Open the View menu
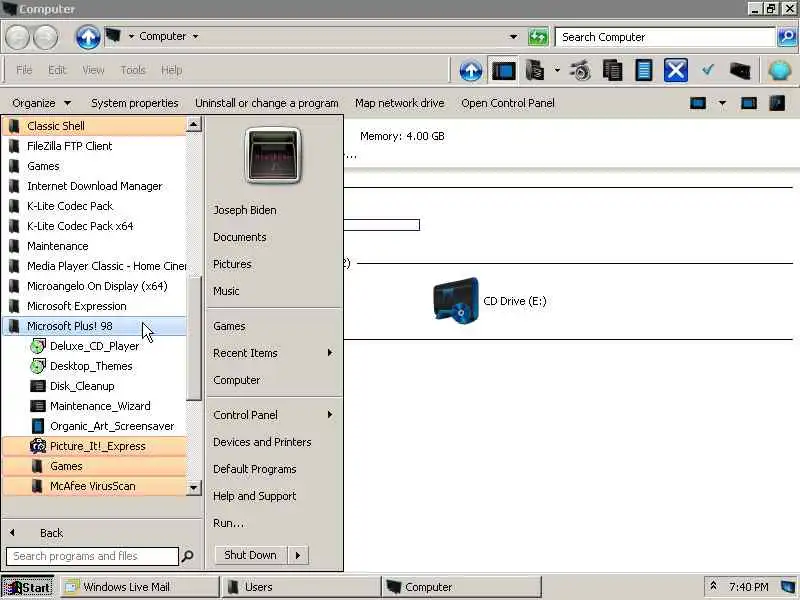This screenshot has height=600, width=800. pos(93,70)
